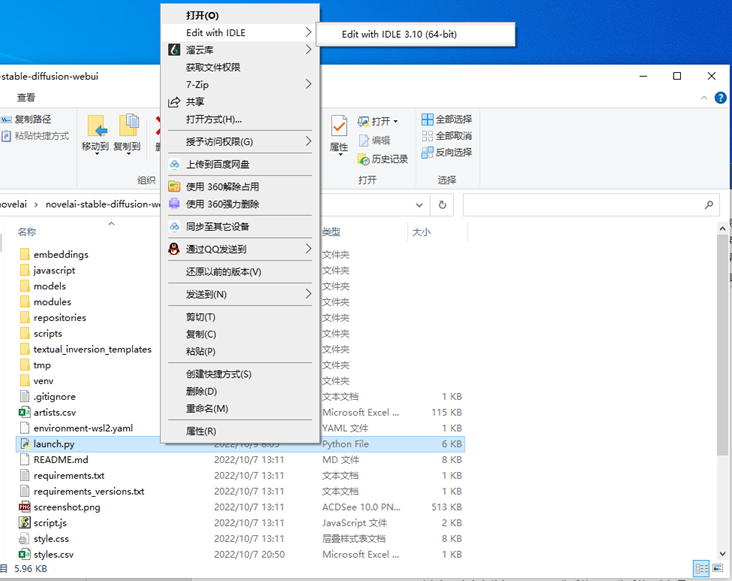
Task: Open address bar history dropdown chevron
Action: point(419,205)
